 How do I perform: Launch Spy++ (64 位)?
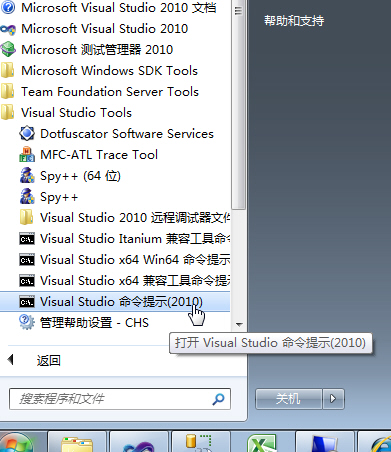[80, 176]
